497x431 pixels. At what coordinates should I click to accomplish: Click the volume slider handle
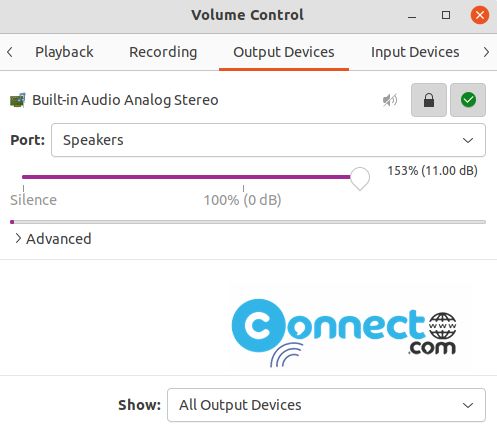pyautogui.click(x=360, y=179)
